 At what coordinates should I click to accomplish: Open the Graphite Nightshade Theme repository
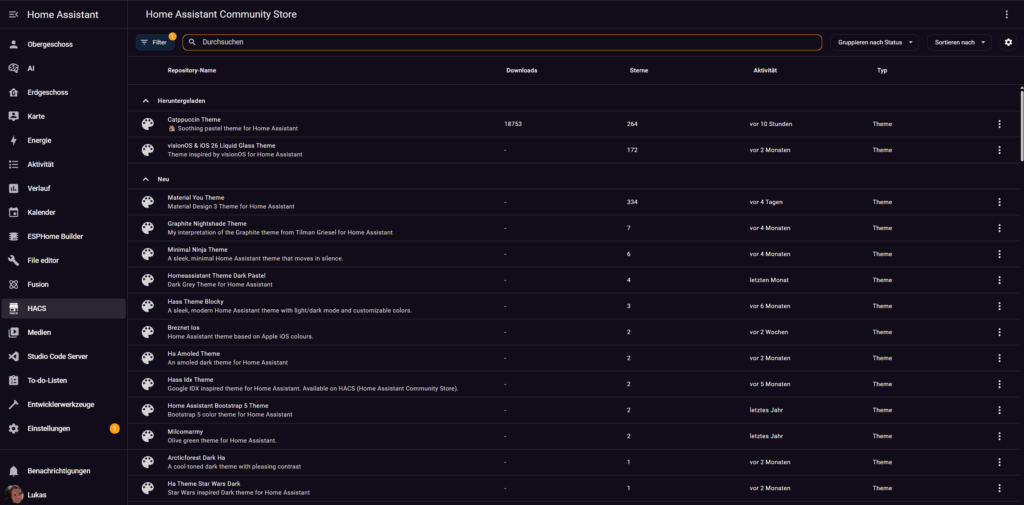click(207, 224)
